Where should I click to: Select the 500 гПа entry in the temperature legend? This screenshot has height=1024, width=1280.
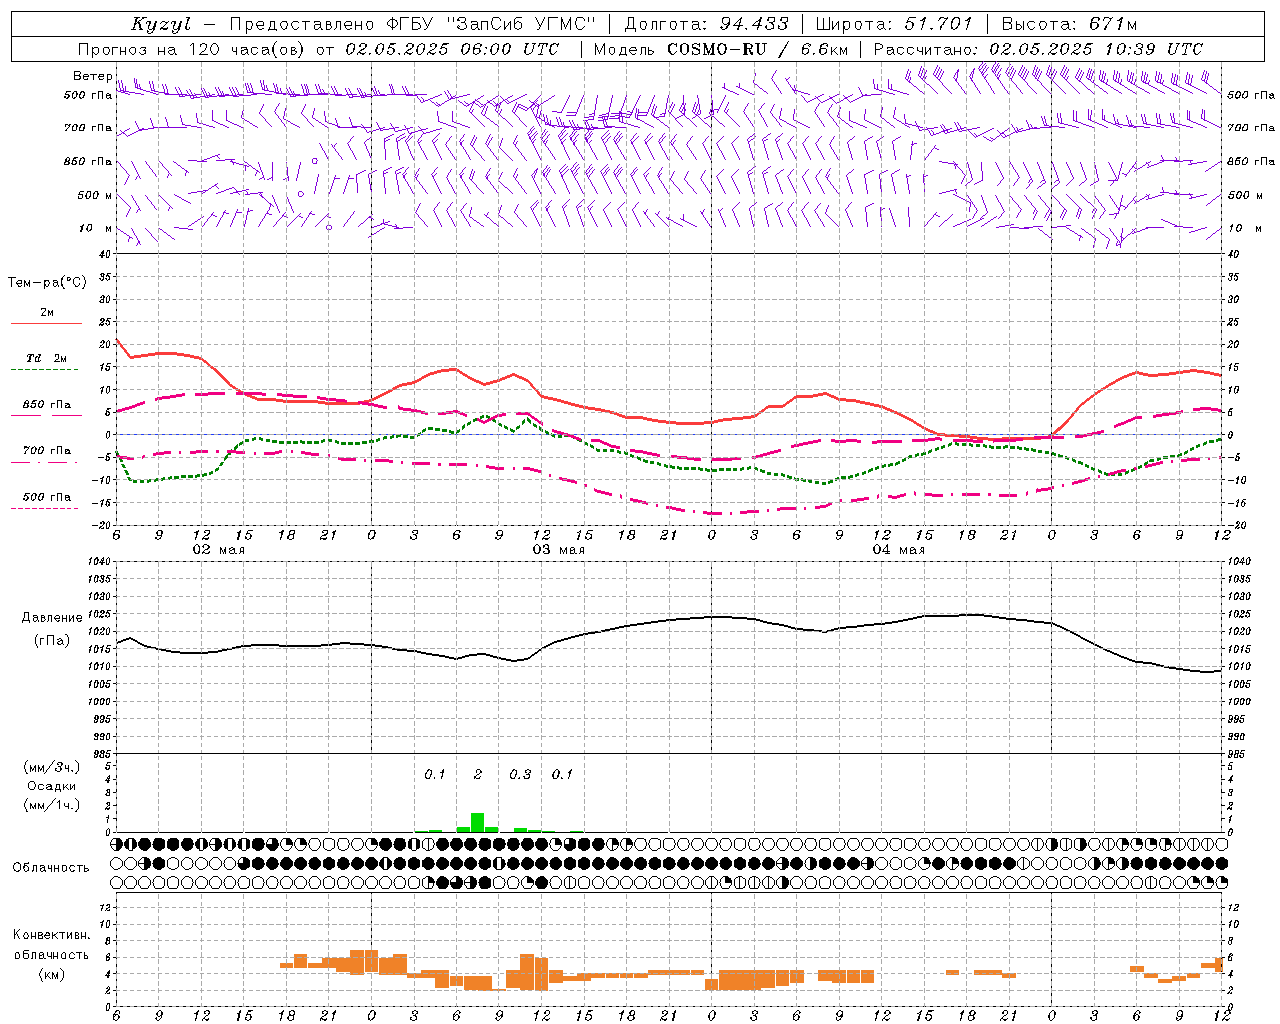[x=47, y=497]
